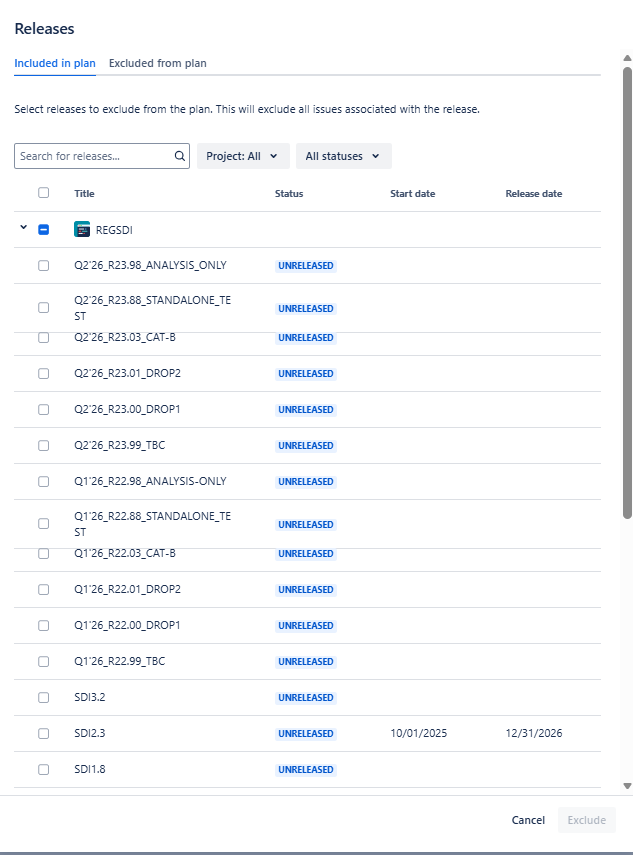The width and height of the screenshot is (633, 855).
Task: Switch to Excluded from plan tab
Action: click(x=158, y=63)
